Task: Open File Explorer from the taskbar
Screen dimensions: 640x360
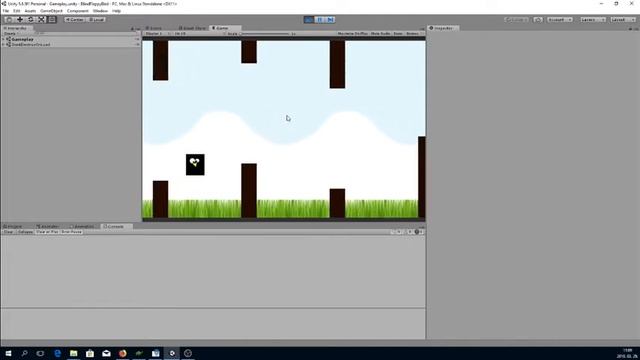Action: click(x=73, y=353)
